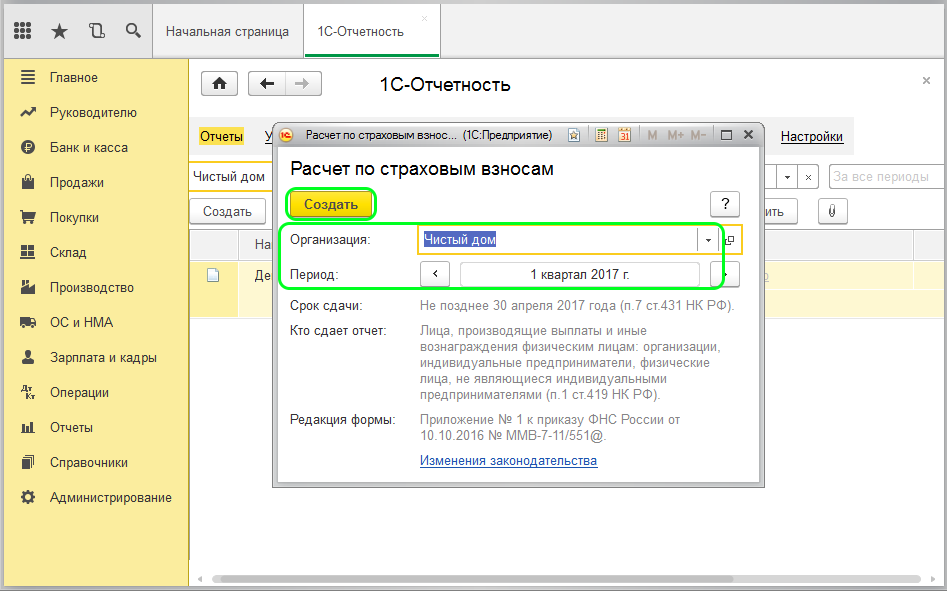Clear the background organization filter with x
This screenshot has width=947, height=591.
click(x=808, y=177)
